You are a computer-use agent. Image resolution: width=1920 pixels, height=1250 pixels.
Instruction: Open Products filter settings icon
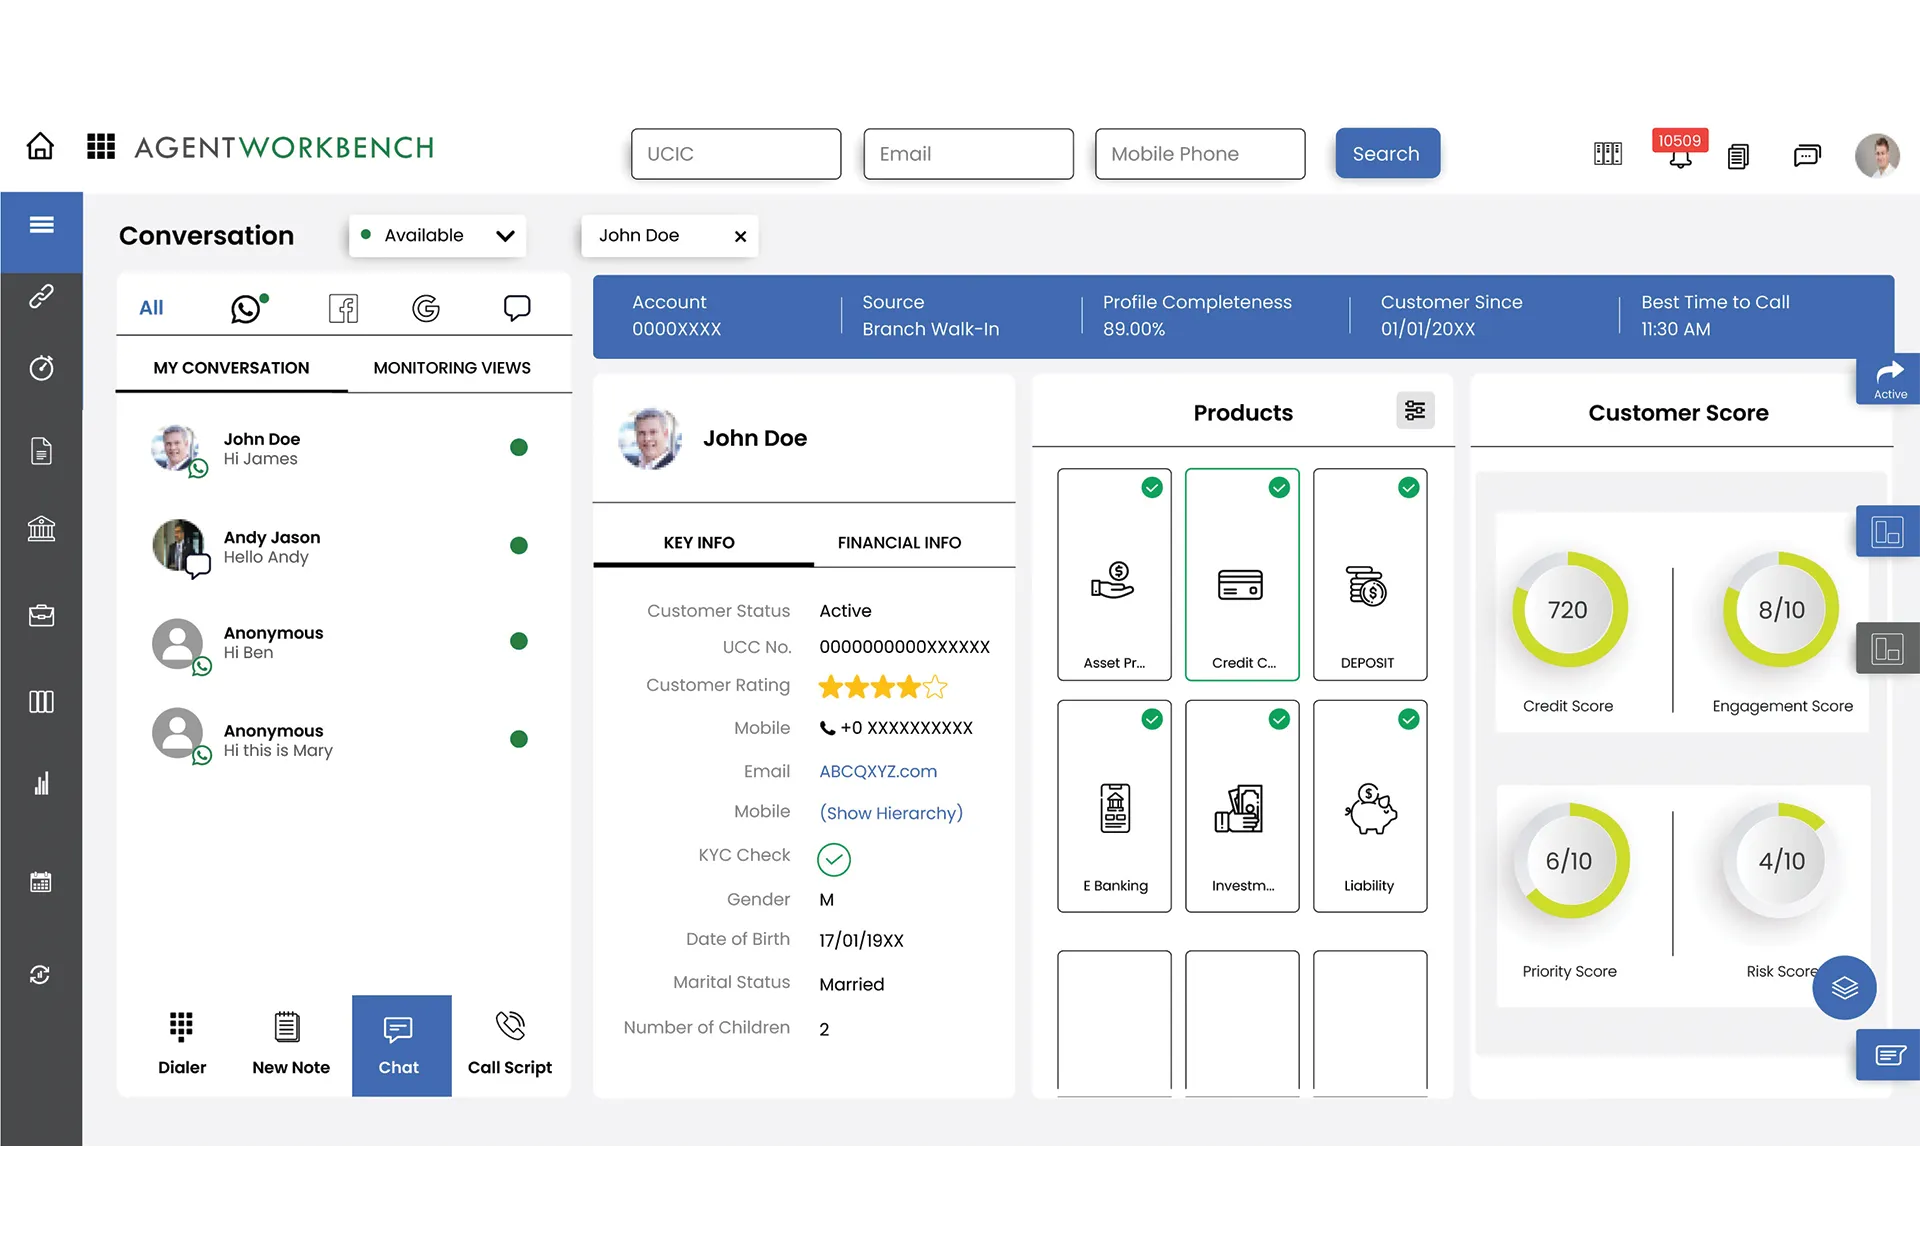point(1414,411)
